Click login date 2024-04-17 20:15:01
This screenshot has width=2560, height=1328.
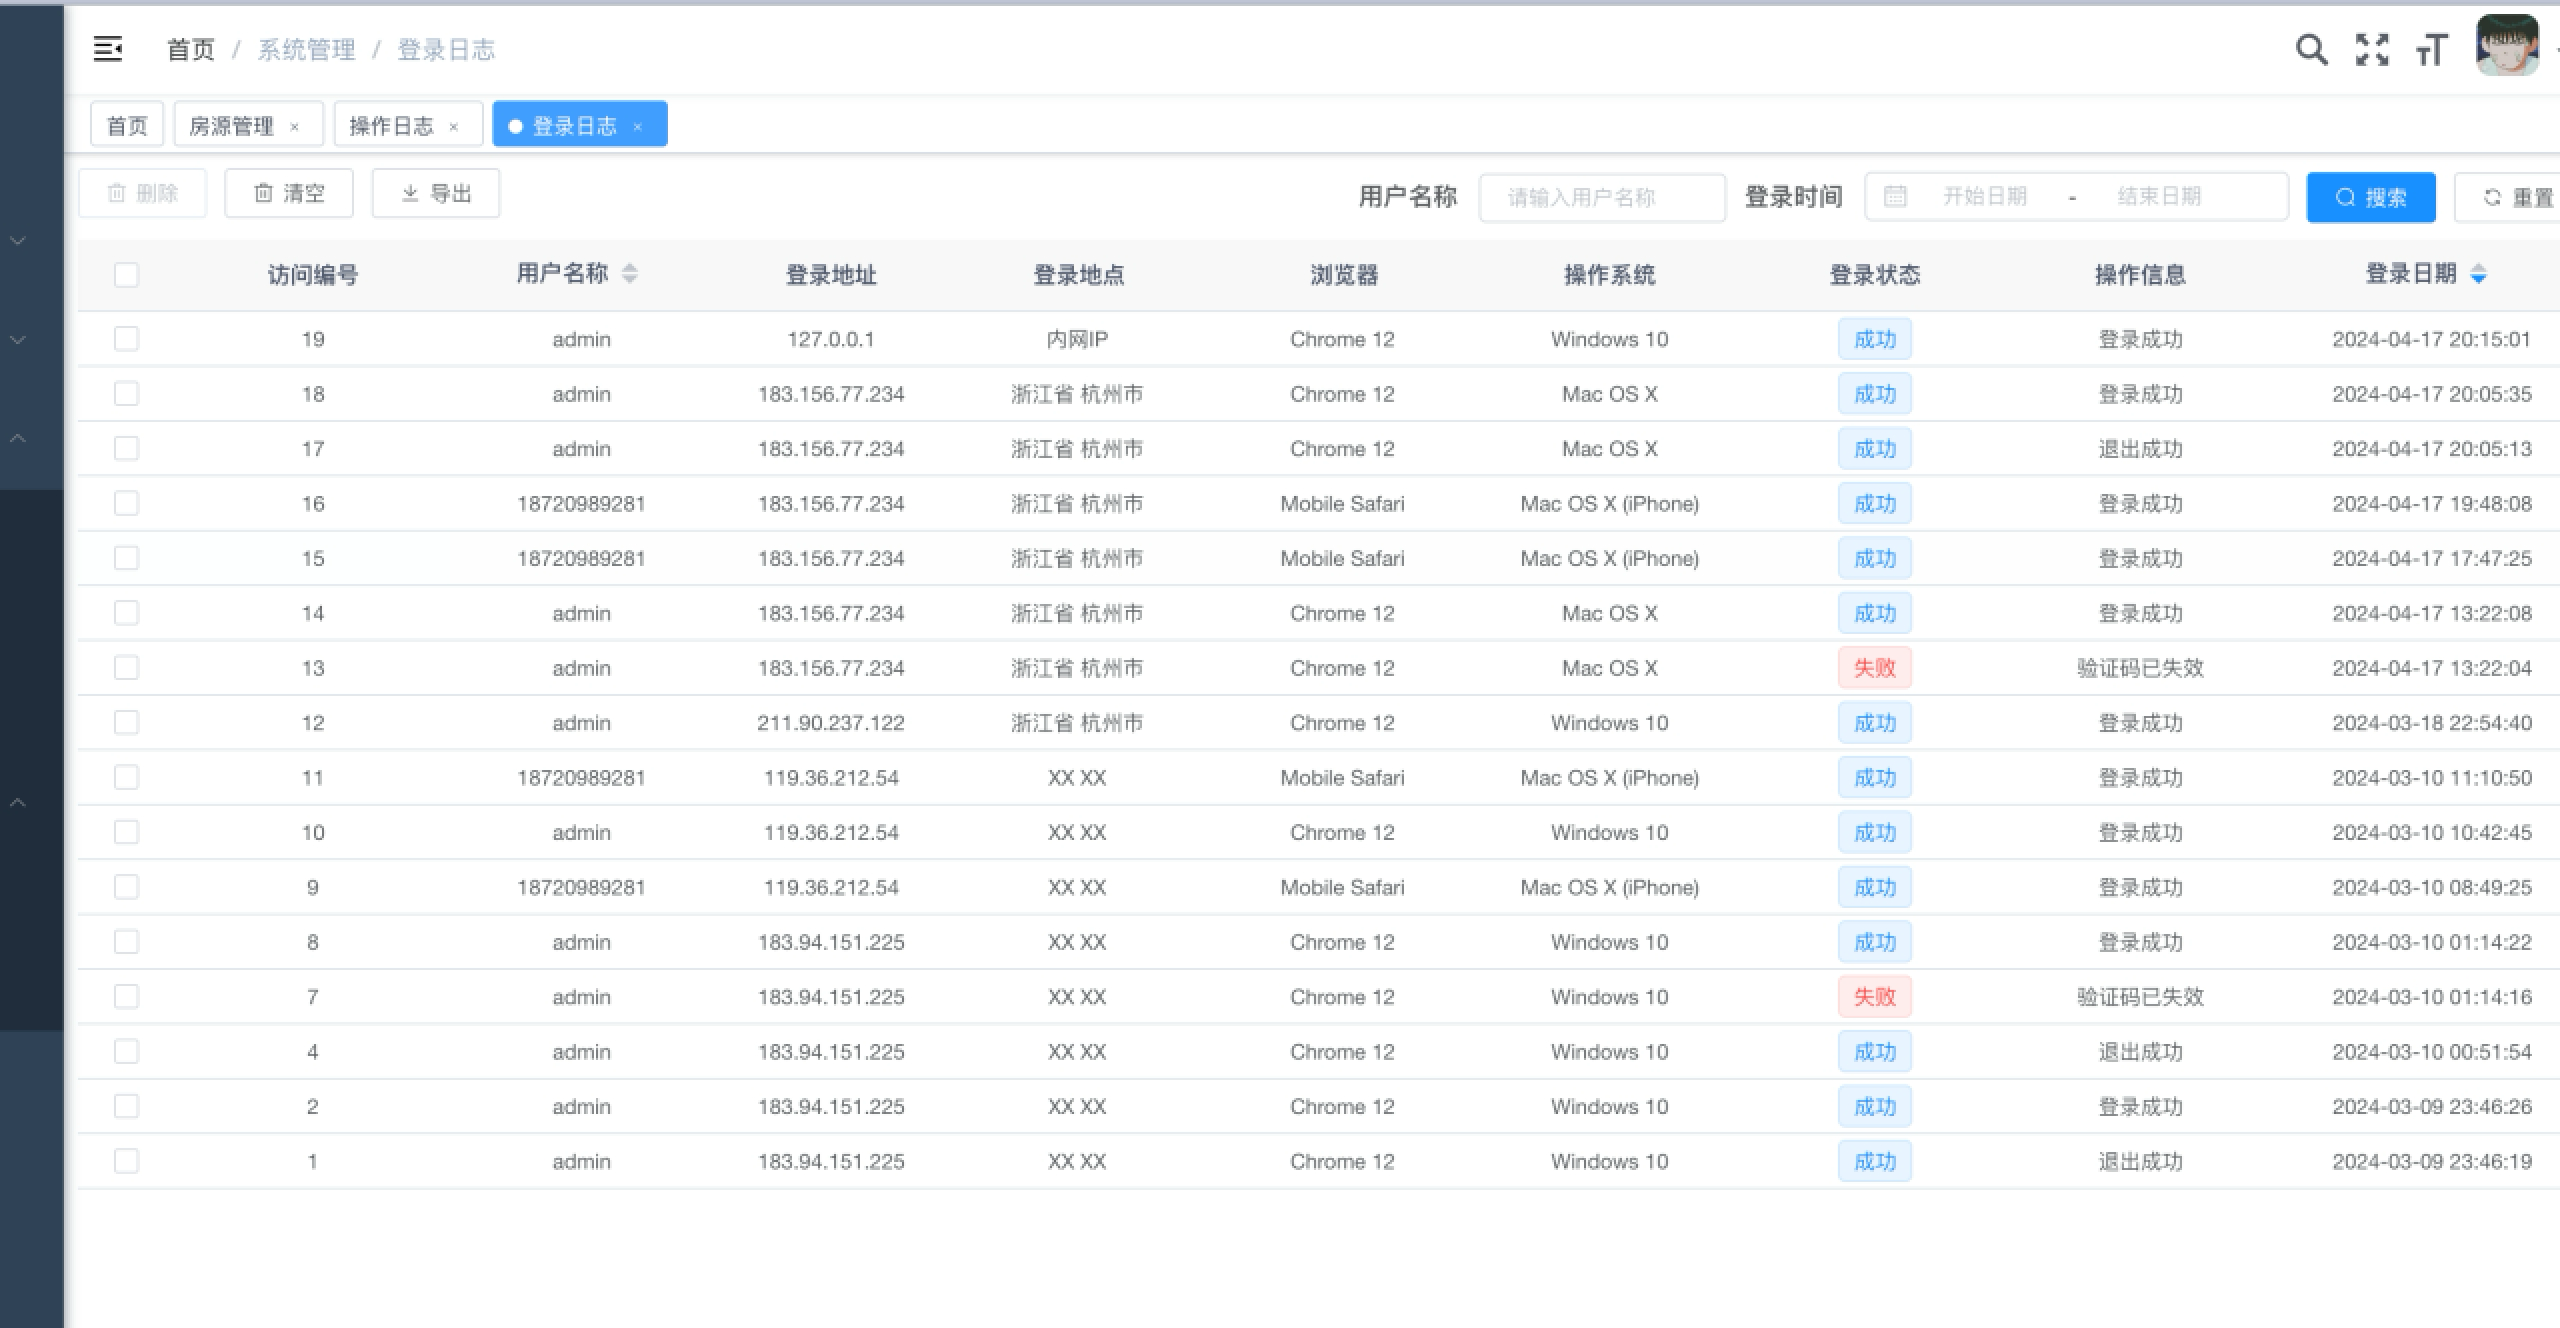click(2432, 339)
